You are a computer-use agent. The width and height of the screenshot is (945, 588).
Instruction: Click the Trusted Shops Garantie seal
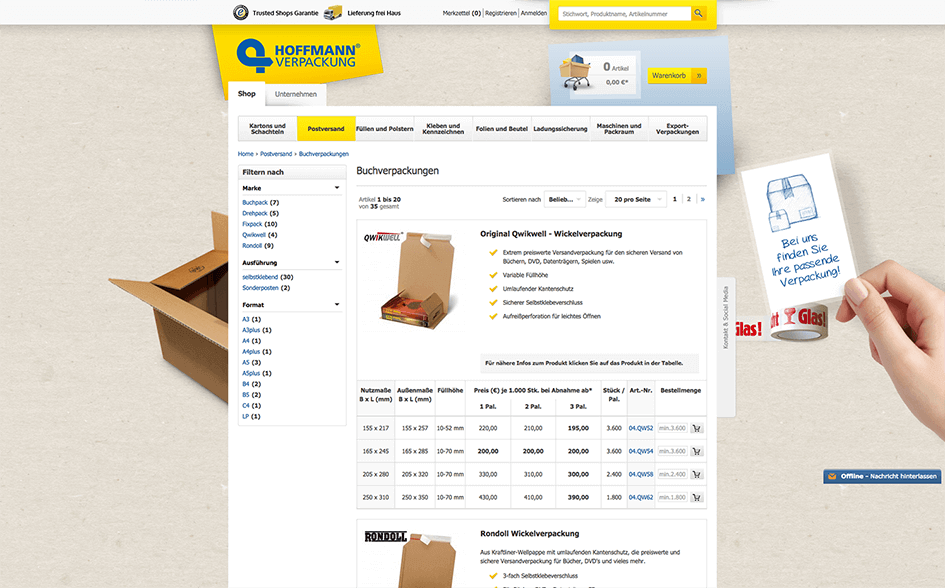pos(242,13)
